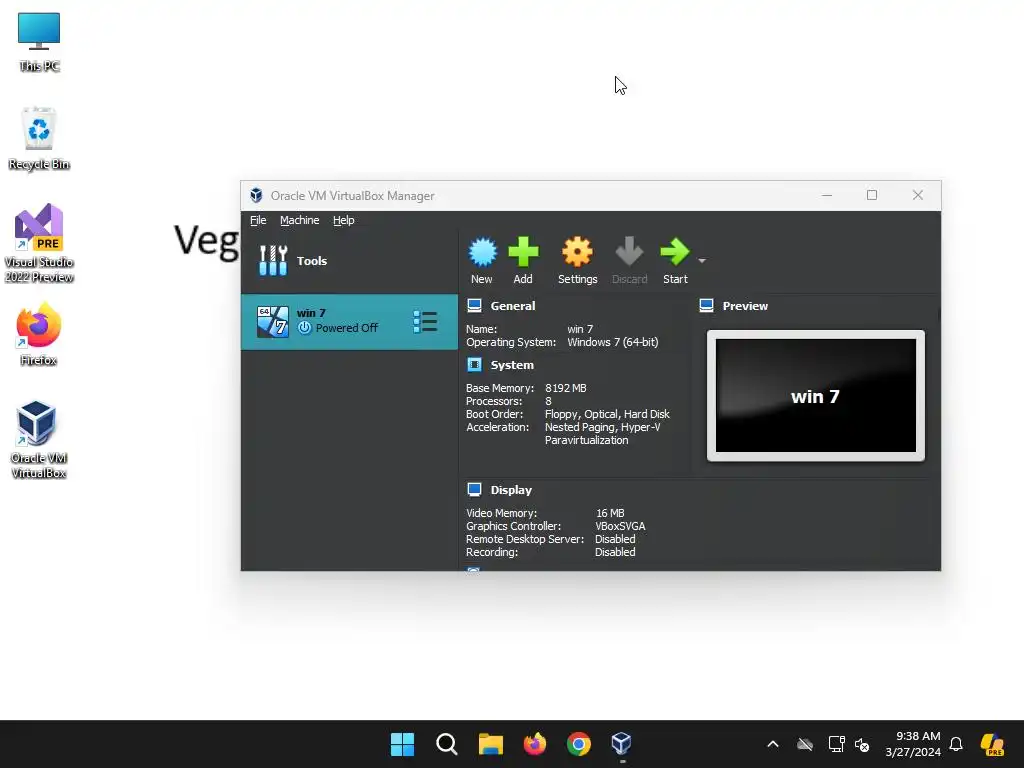Click the Display section header
Image resolution: width=1024 pixels, height=768 pixels.
click(x=511, y=490)
